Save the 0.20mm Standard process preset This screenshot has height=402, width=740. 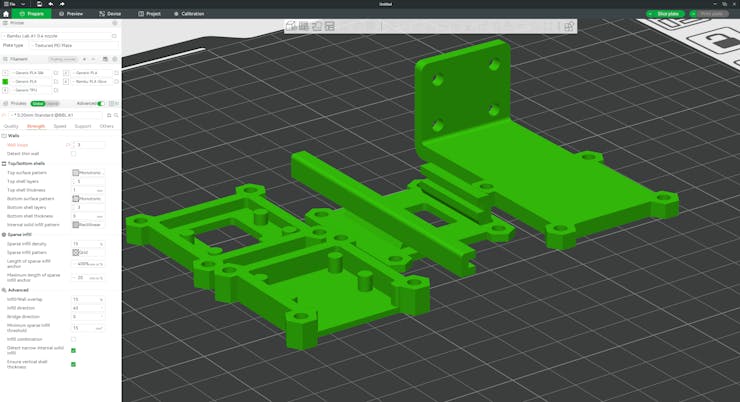(x=109, y=115)
